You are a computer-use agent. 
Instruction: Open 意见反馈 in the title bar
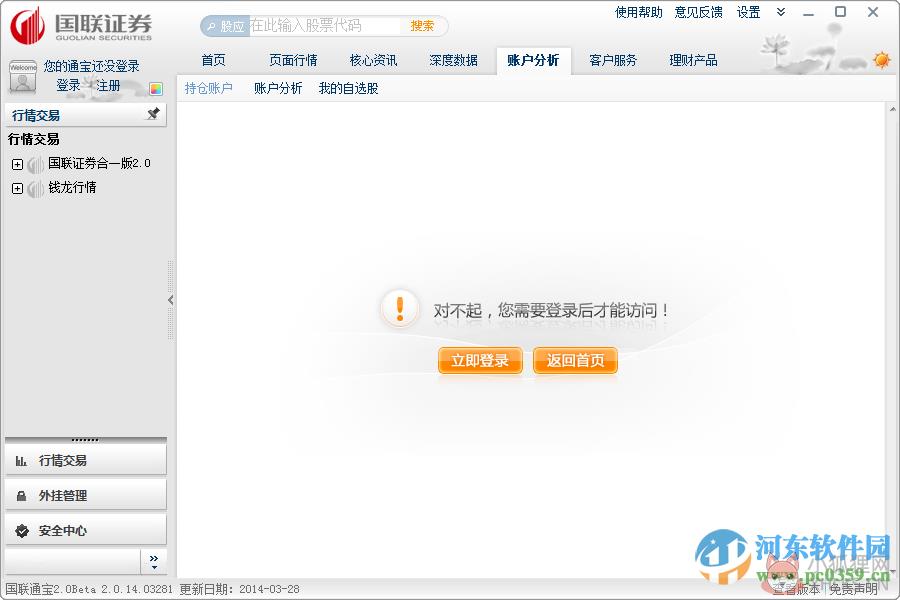click(x=698, y=12)
